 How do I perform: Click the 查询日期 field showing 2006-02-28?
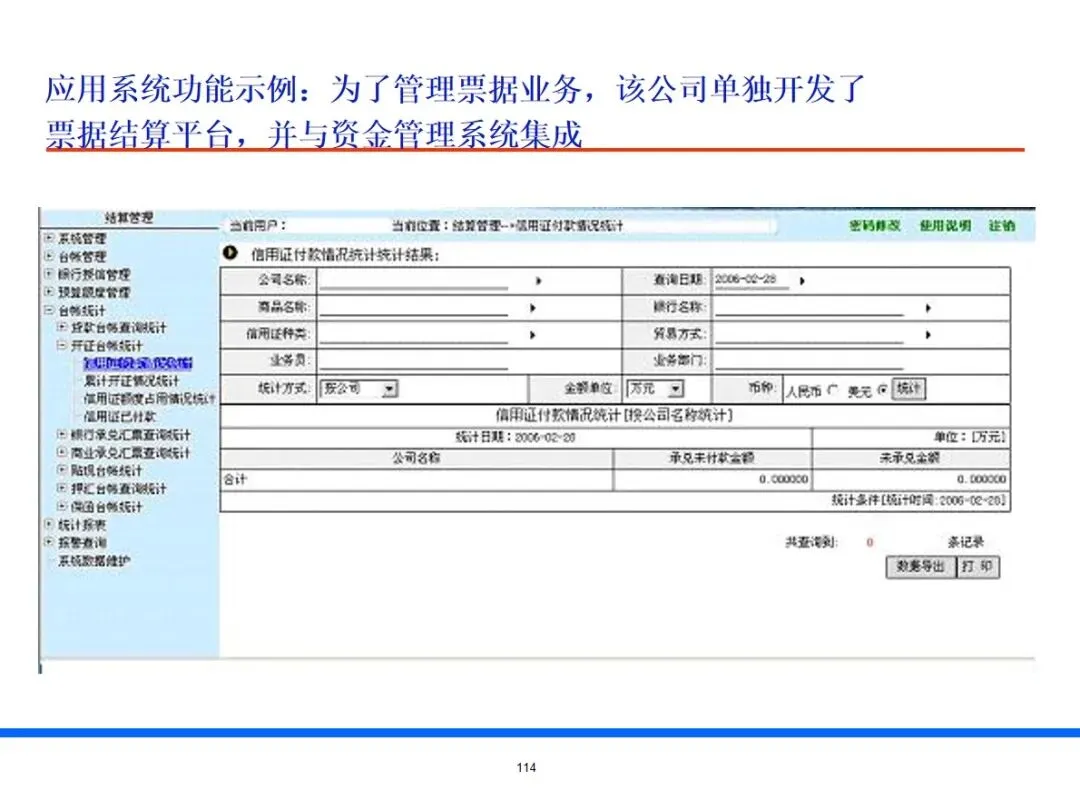[751, 280]
